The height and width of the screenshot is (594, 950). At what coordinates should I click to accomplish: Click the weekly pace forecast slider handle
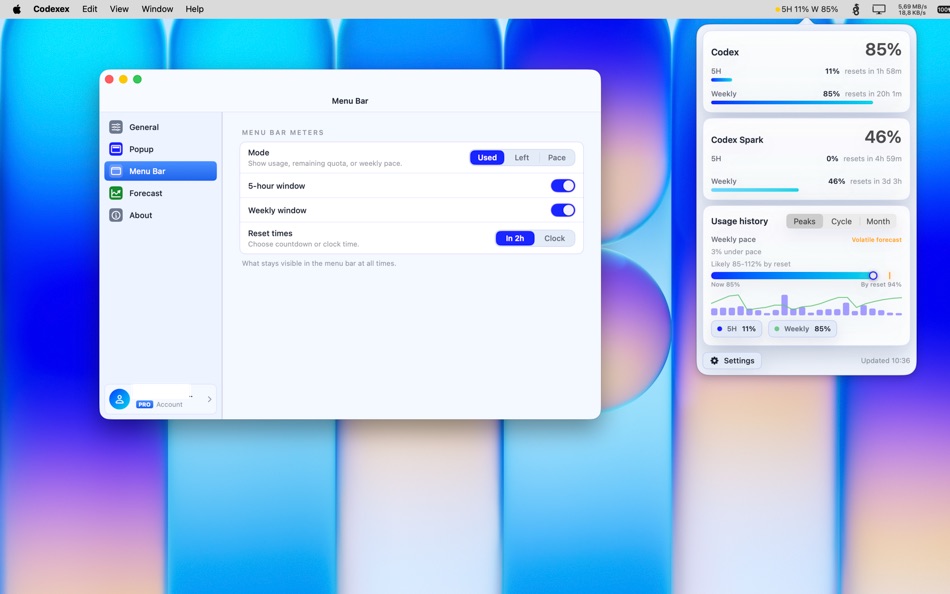point(873,275)
